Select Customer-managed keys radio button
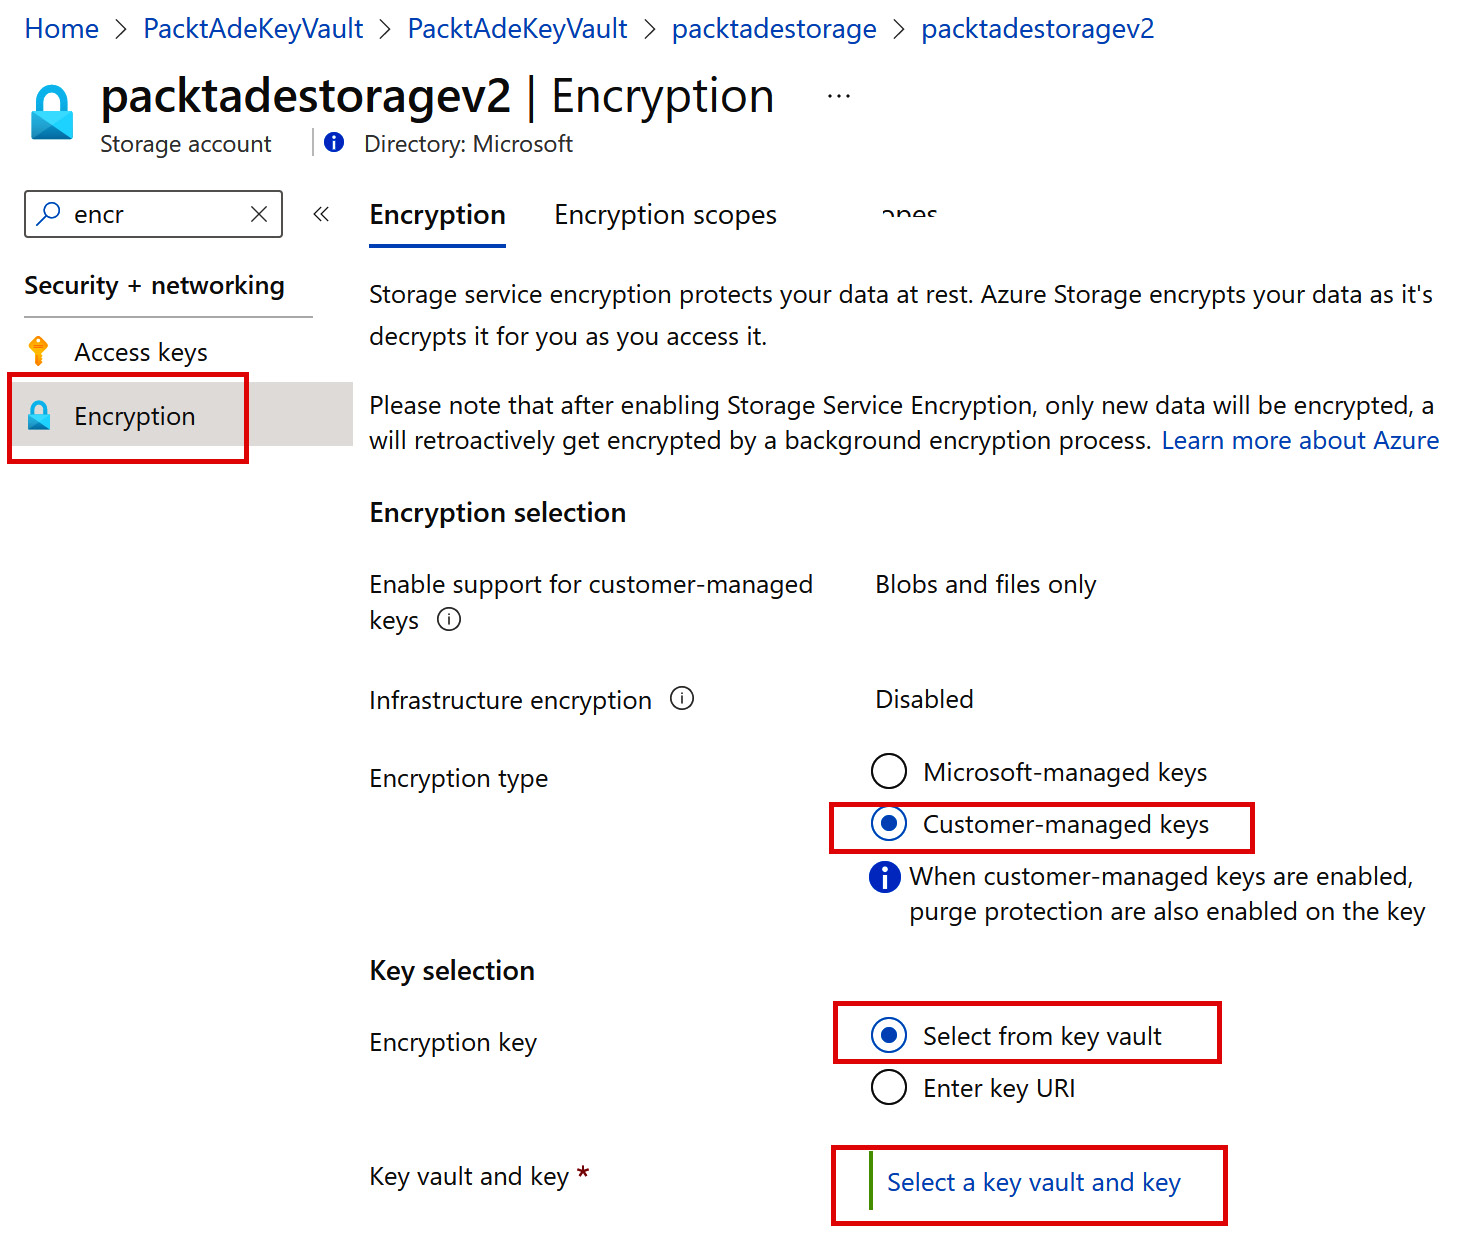Viewport: 1458px width, 1240px height. 889,824
